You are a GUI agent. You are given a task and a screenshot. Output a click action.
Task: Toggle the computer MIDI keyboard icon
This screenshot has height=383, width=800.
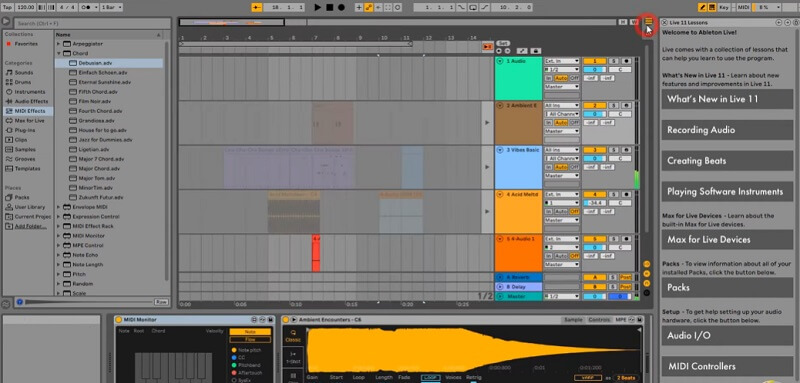coord(712,7)
